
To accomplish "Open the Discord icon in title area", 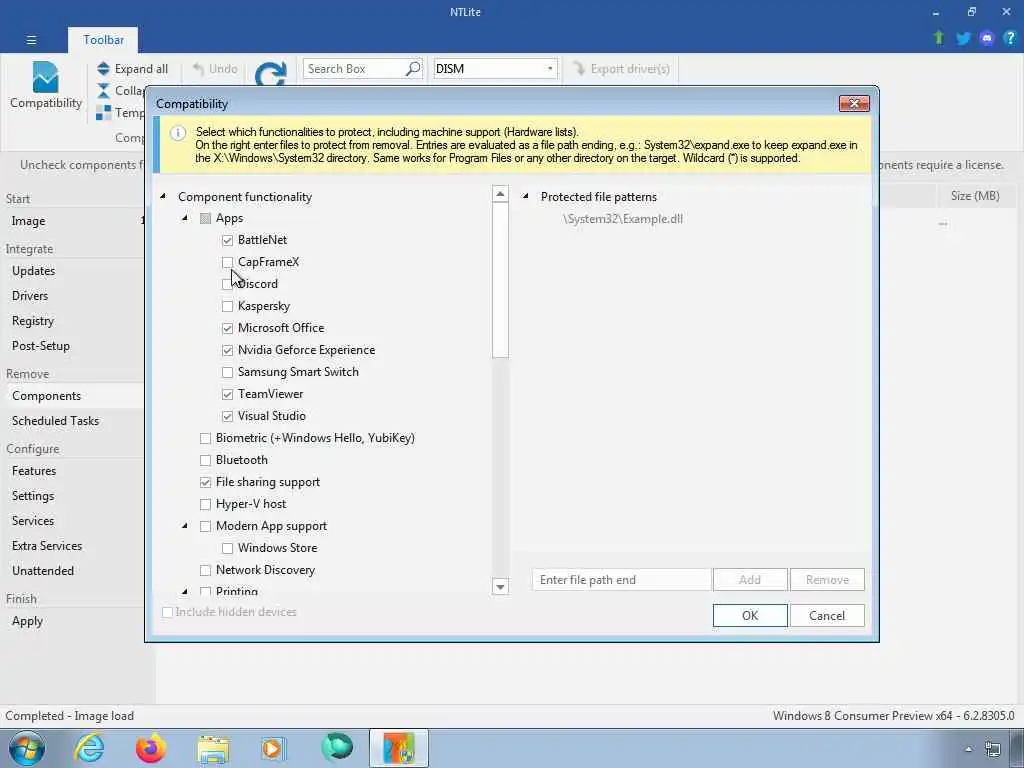I will [987, 38].
